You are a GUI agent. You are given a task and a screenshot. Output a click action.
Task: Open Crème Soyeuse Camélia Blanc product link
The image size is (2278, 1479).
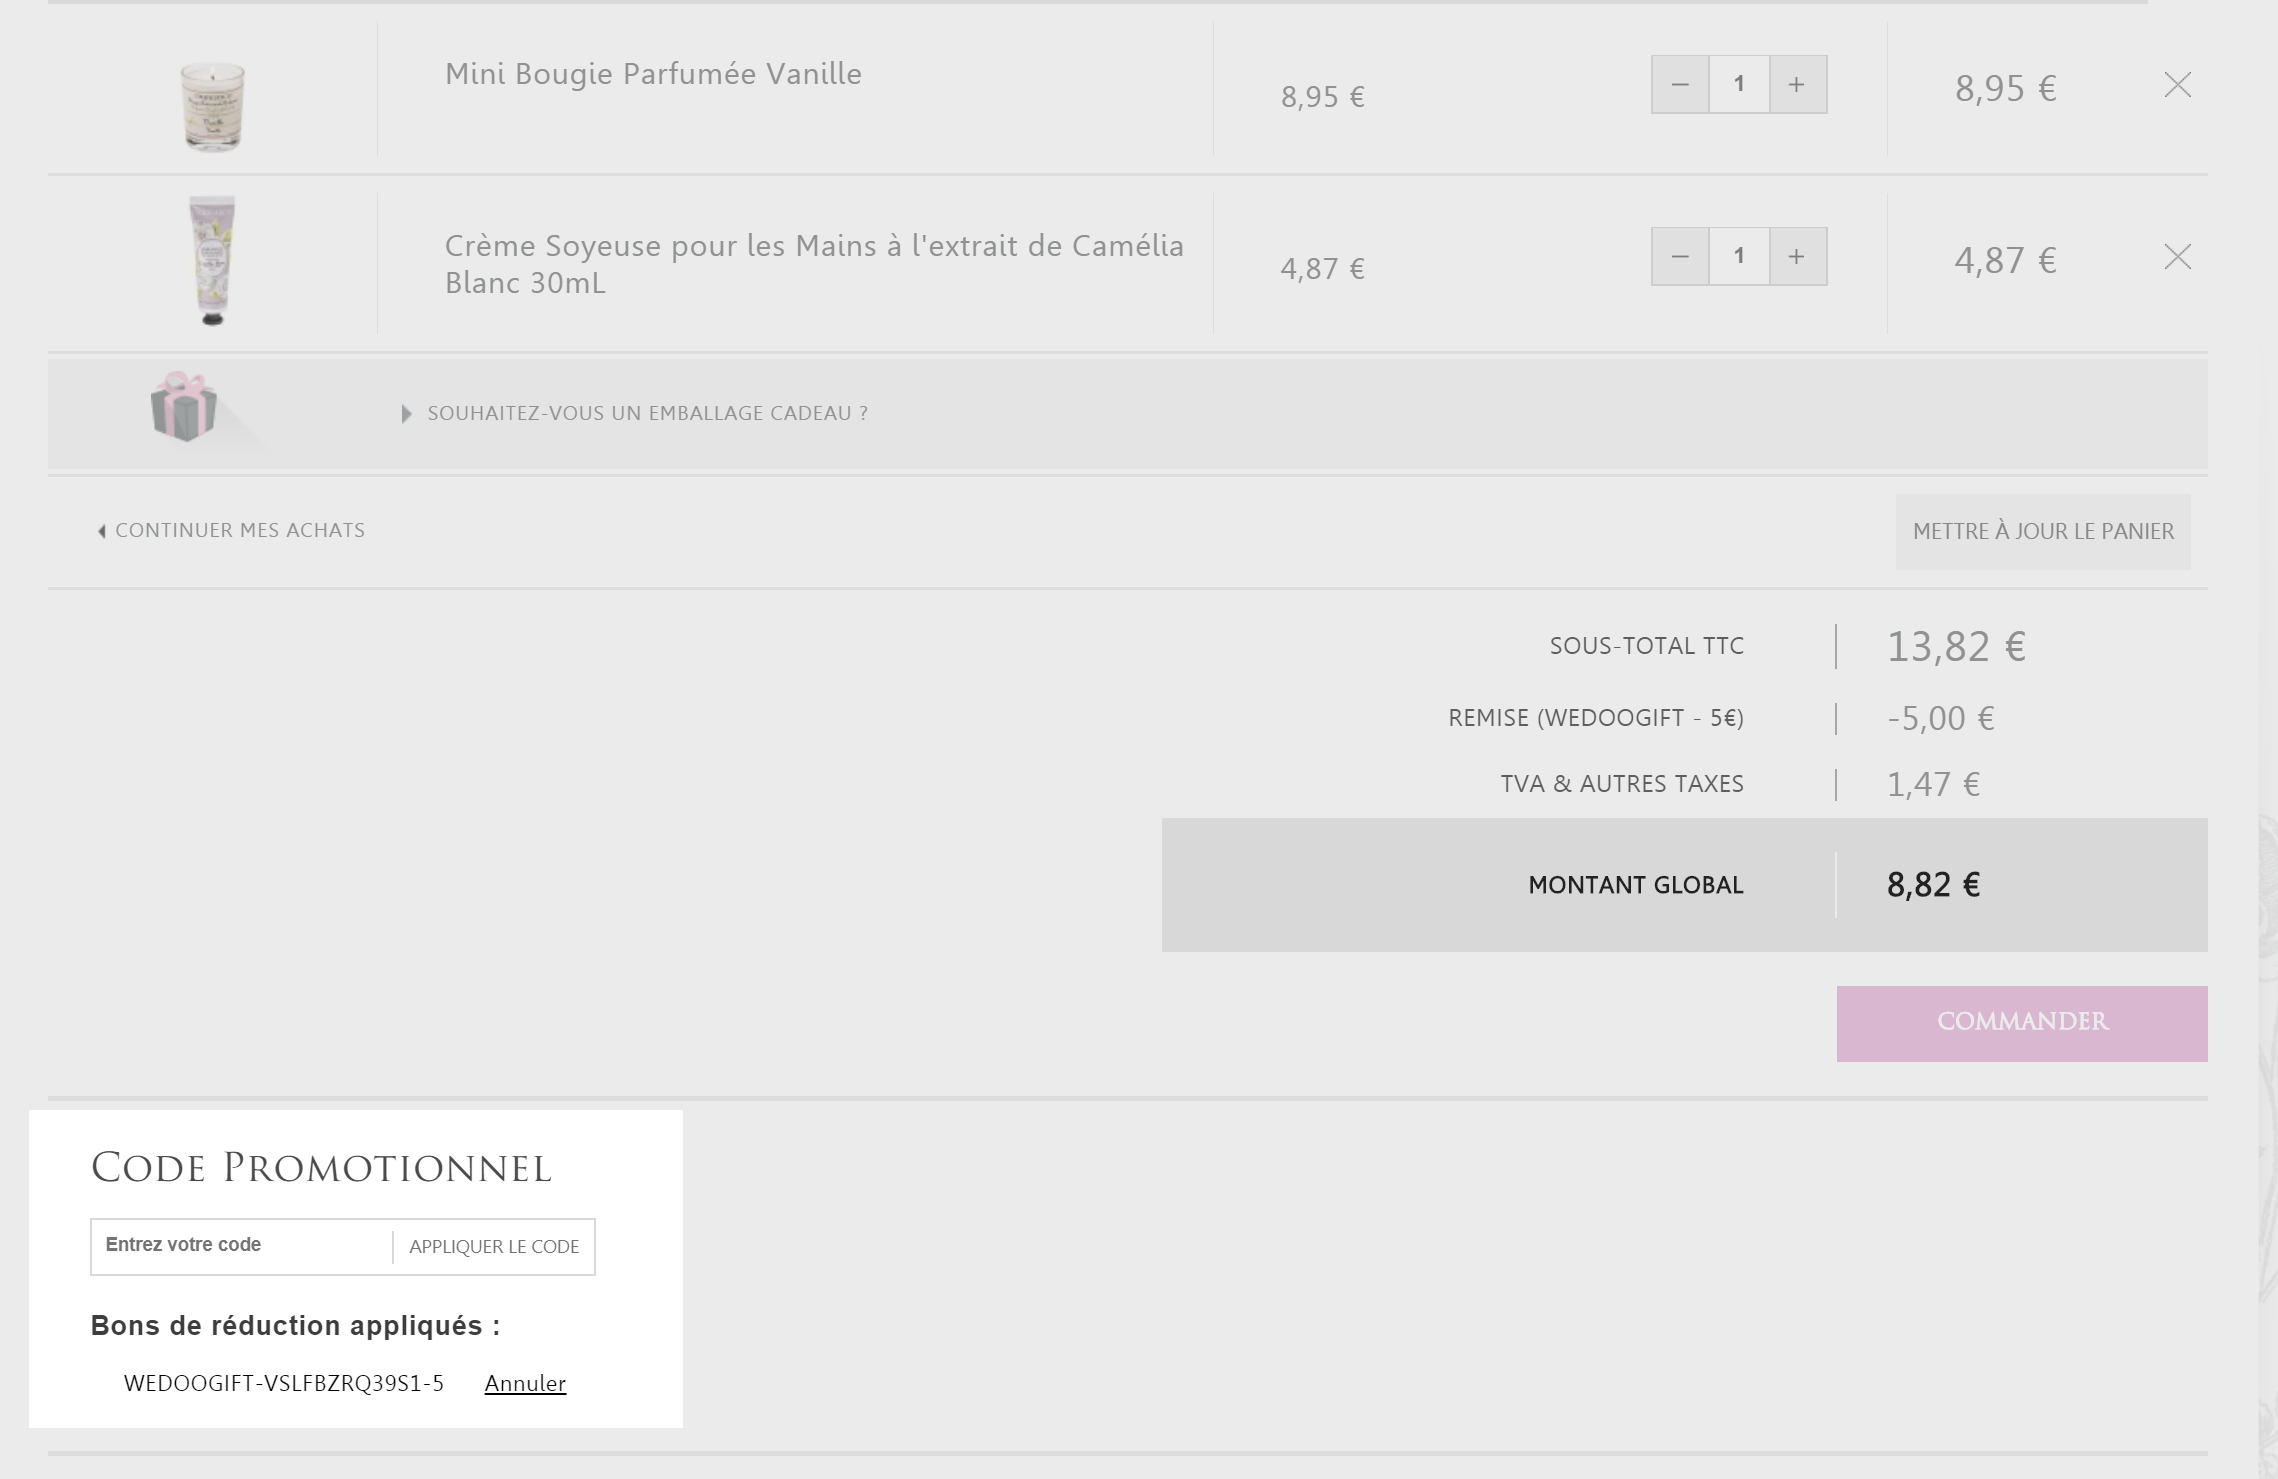(814, 264)
